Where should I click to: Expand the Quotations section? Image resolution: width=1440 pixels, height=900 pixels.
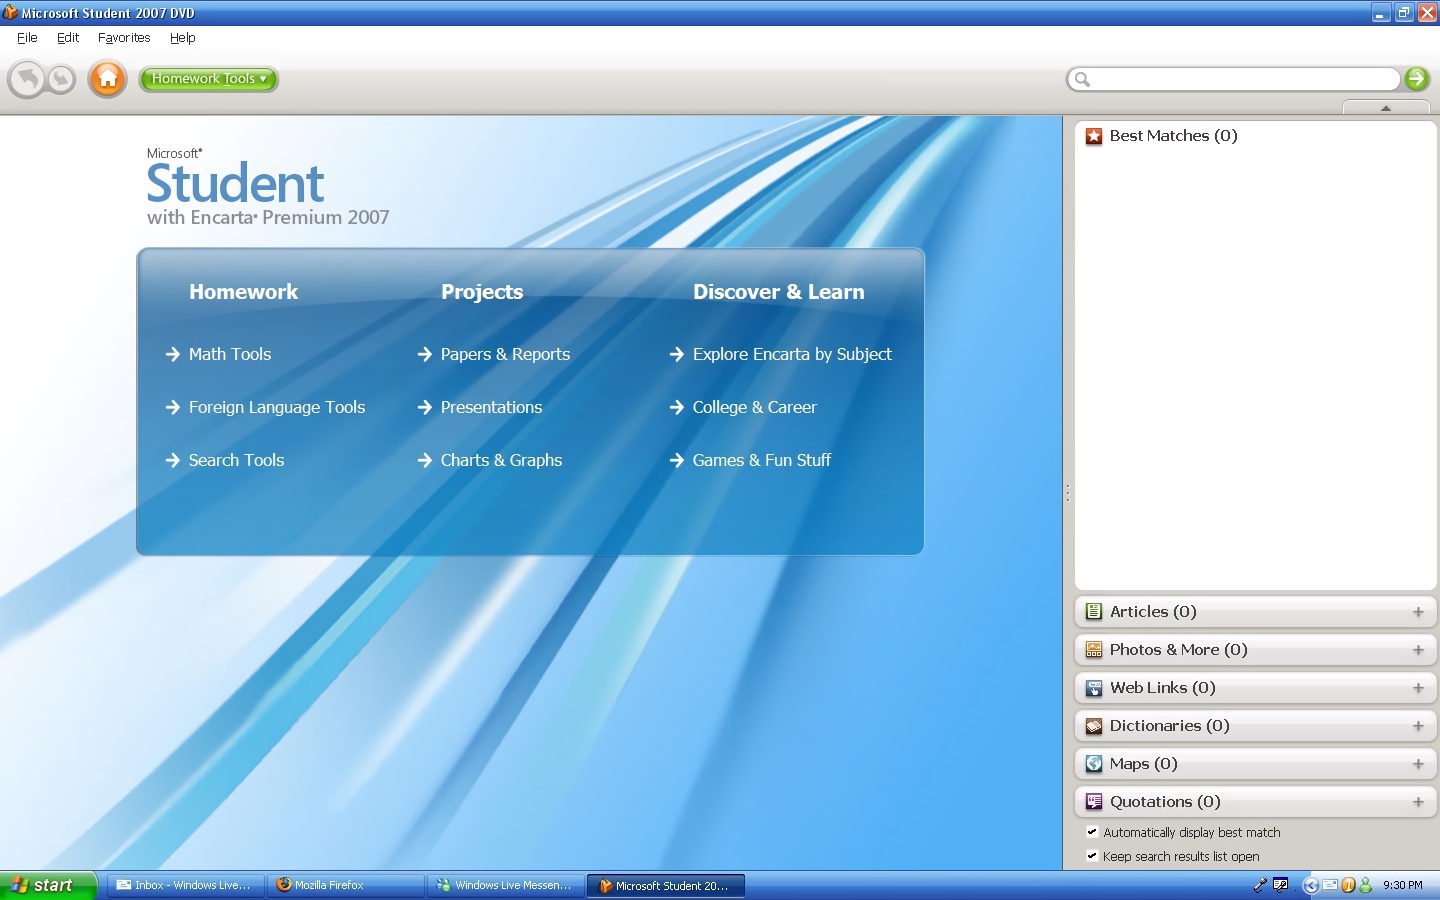coord(1419,801)
